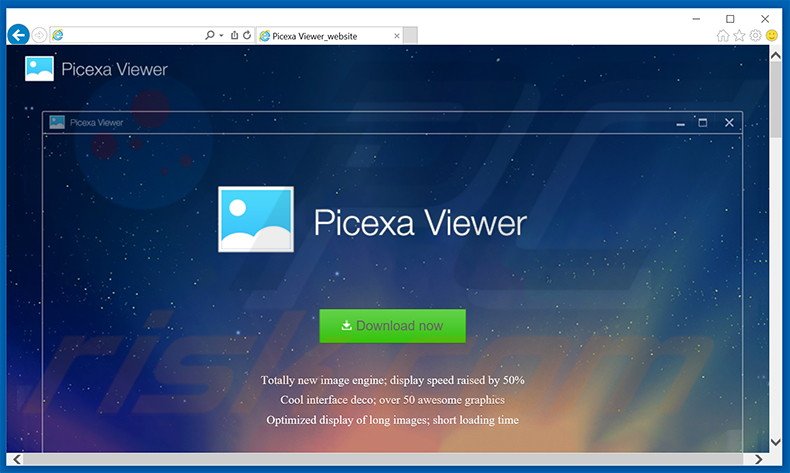
Task: Click text 'Optimized display of long images; short loading time'
Action: point(392,420)
